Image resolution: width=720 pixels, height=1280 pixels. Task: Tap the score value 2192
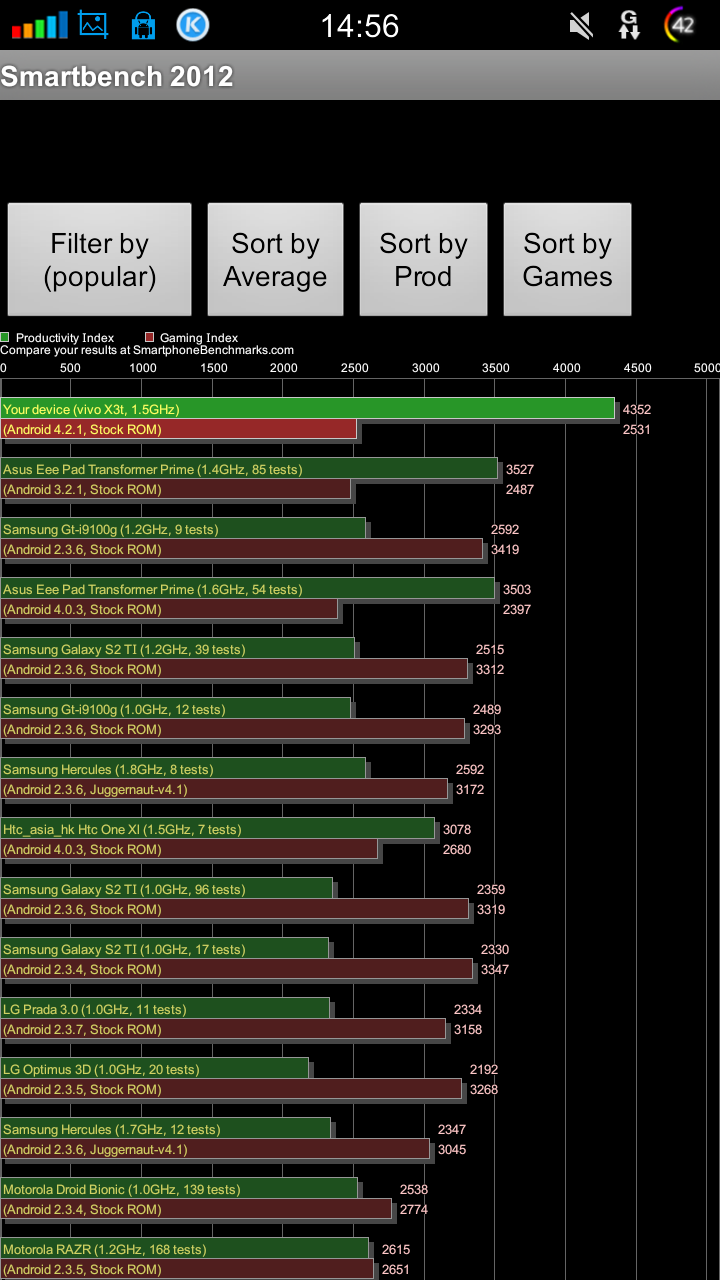point(484,1070)
